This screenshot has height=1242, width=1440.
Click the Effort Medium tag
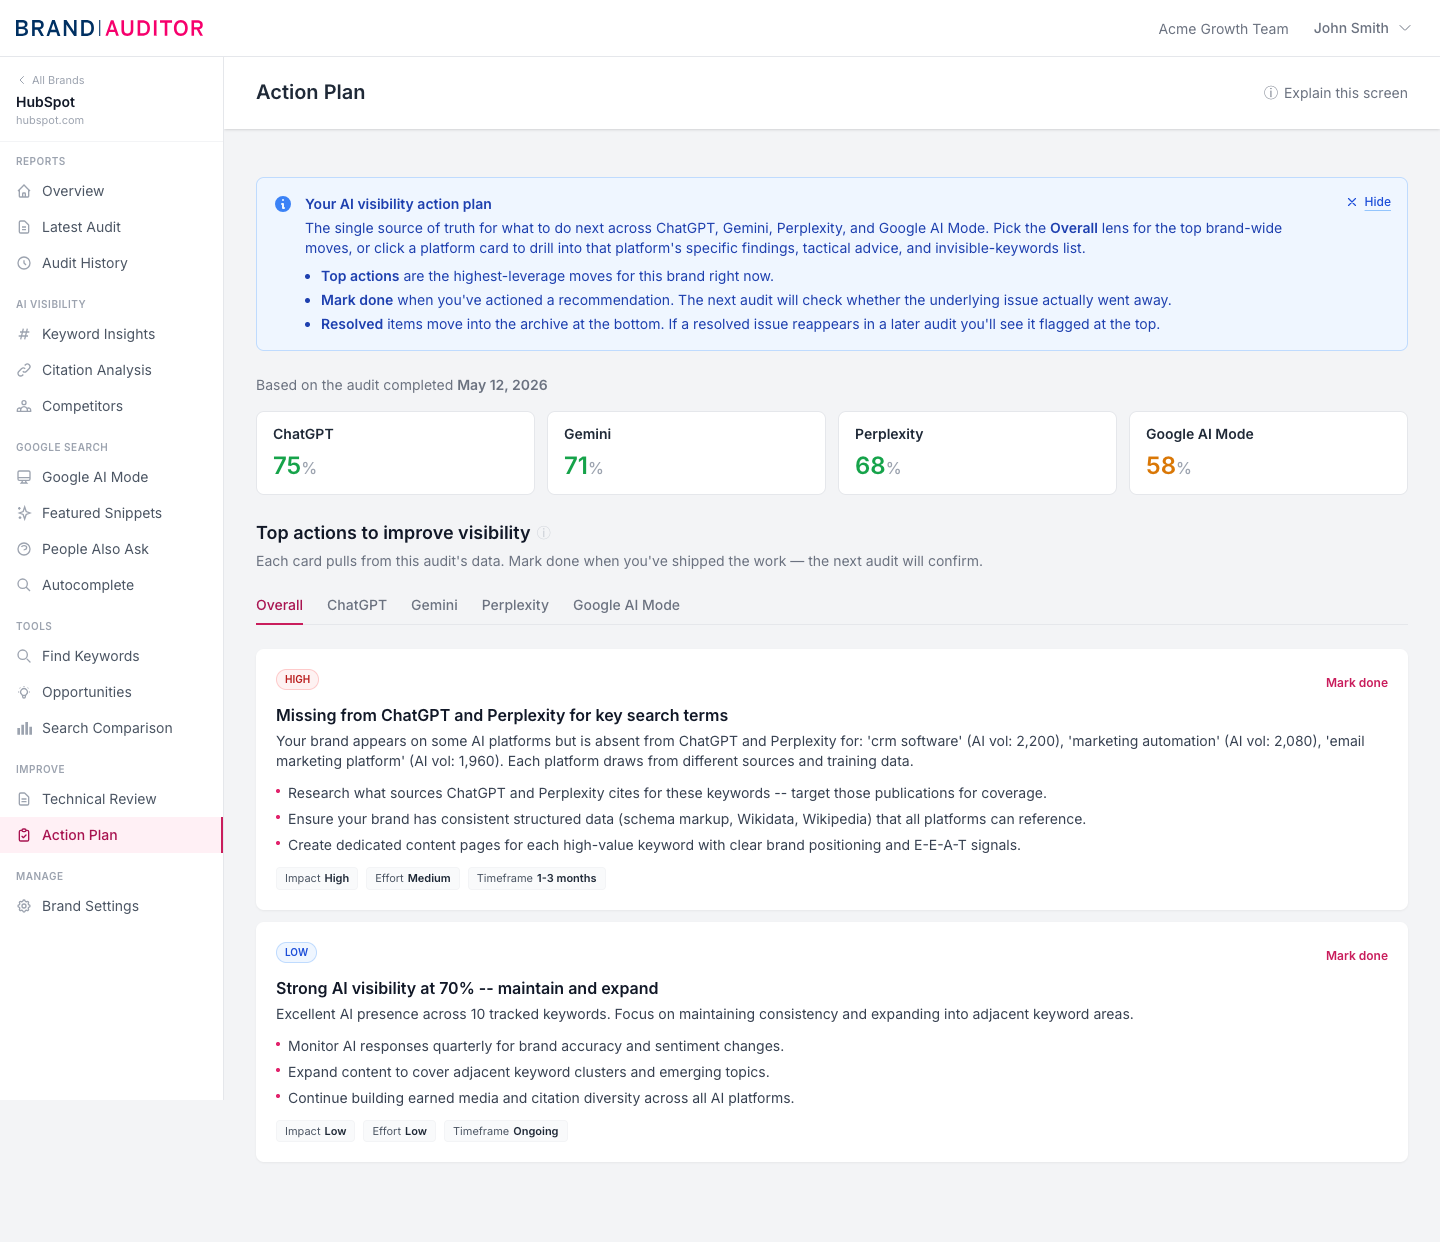pyautogui.click(x=413, y=879)
